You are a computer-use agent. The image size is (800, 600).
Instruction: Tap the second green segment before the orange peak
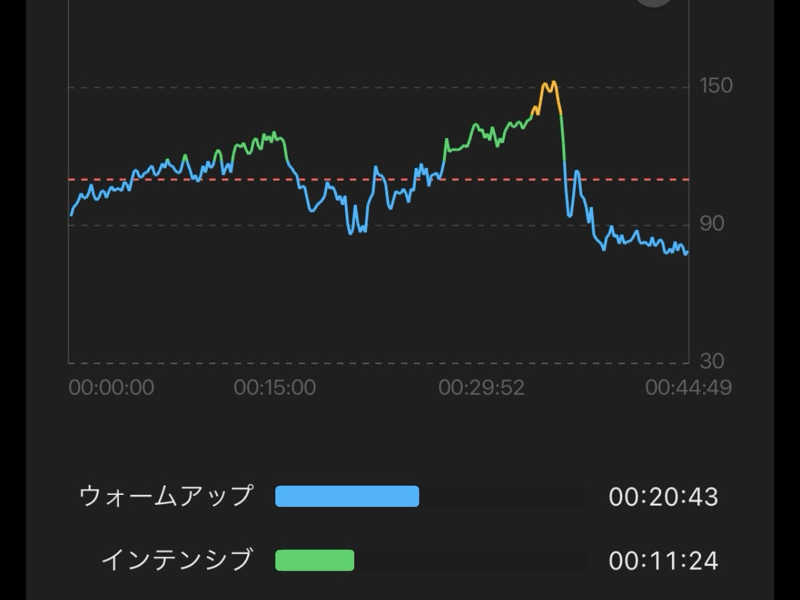click(x=490, y=133)
